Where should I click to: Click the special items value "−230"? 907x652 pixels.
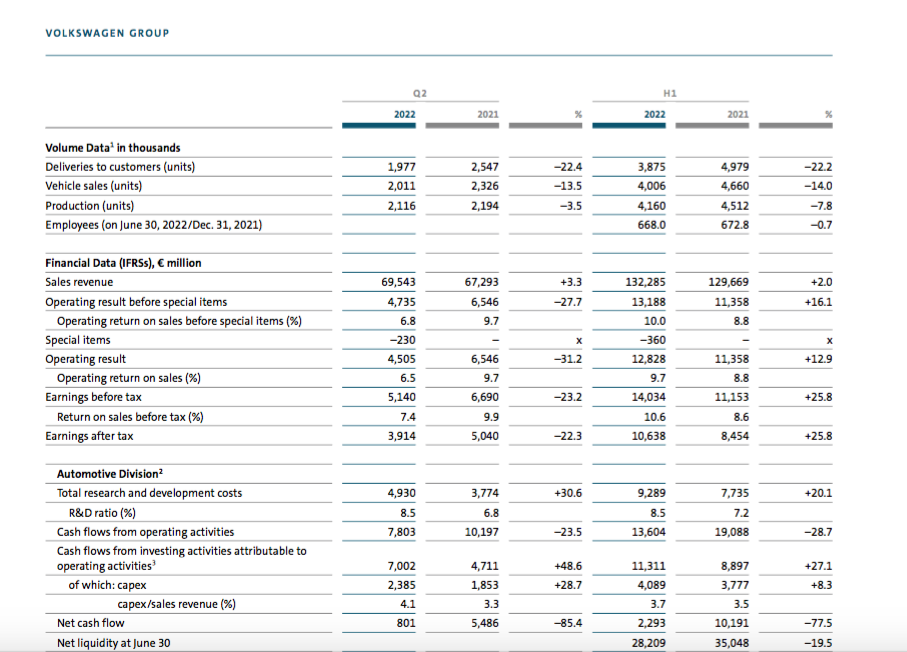402,340
